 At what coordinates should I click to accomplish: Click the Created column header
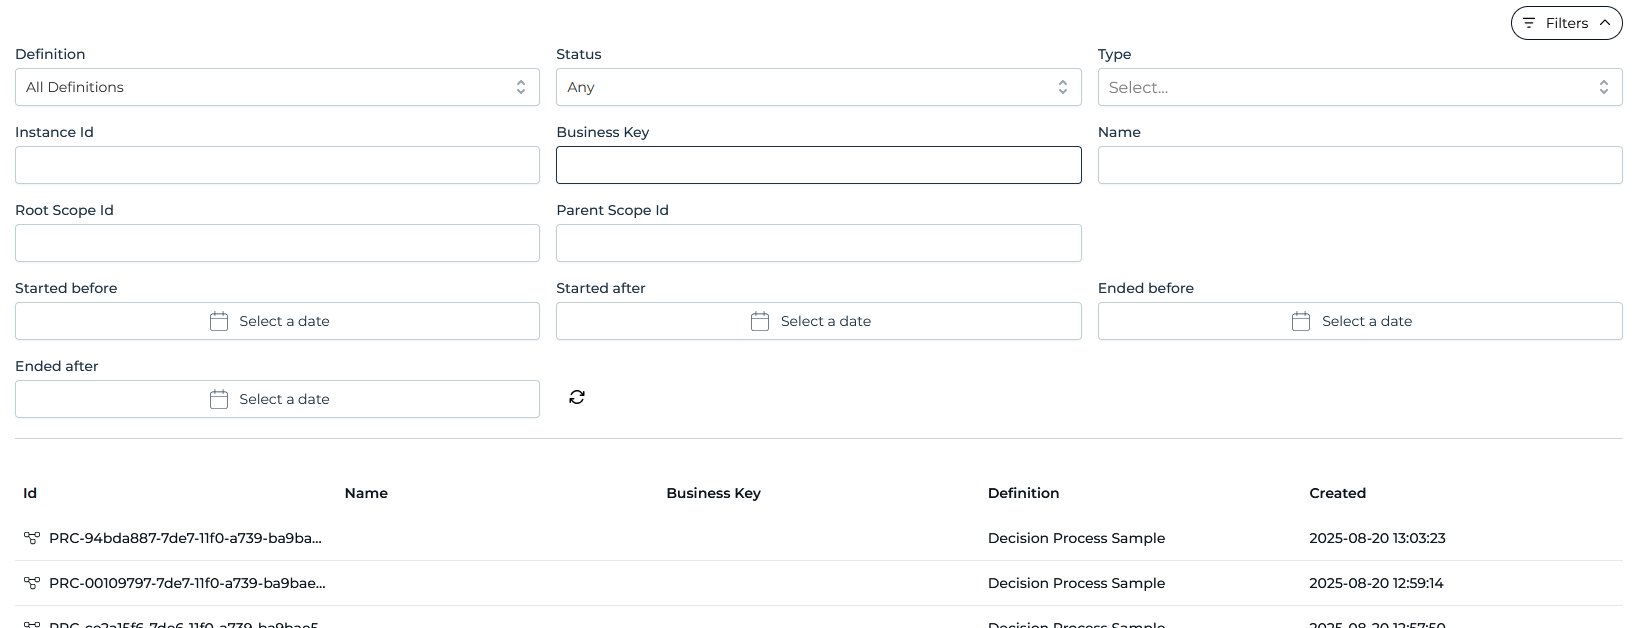[1337, 493]
